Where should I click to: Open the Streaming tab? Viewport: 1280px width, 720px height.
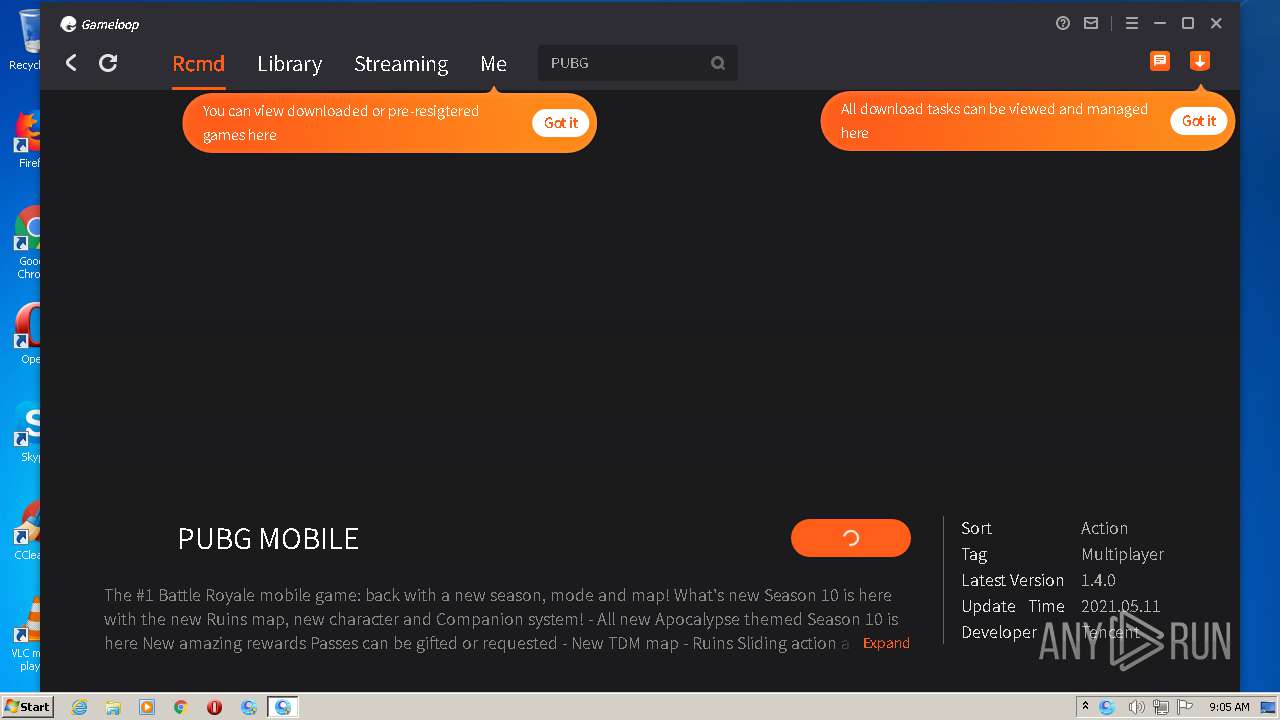click(x=401, y=63)
